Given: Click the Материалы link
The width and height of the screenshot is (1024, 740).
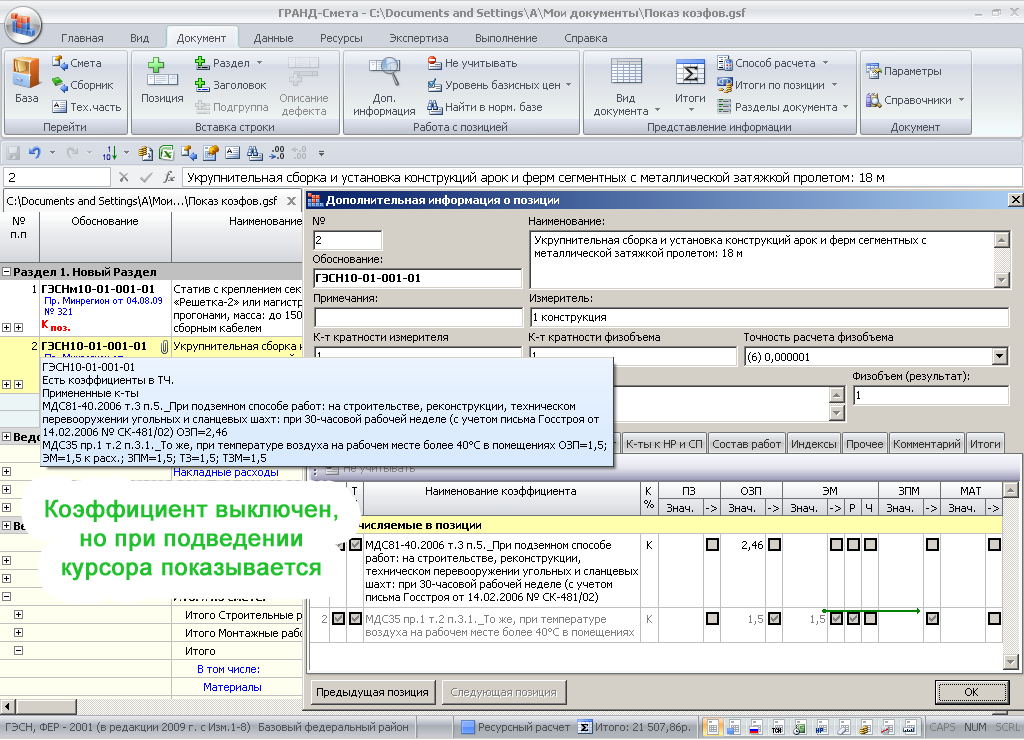Looking at the screenshot, I should tap(232, 687).
